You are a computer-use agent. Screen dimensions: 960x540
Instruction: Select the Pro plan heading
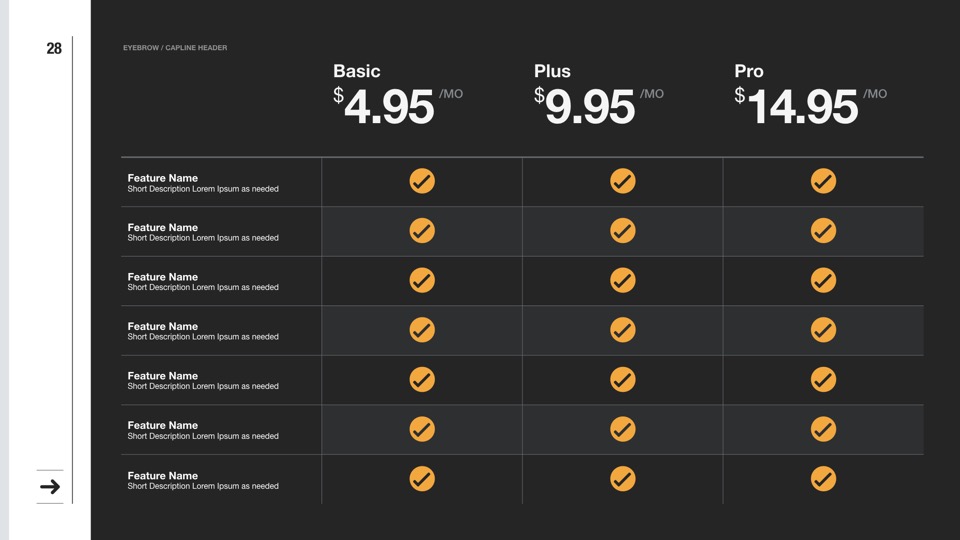[x=749, y=71]
